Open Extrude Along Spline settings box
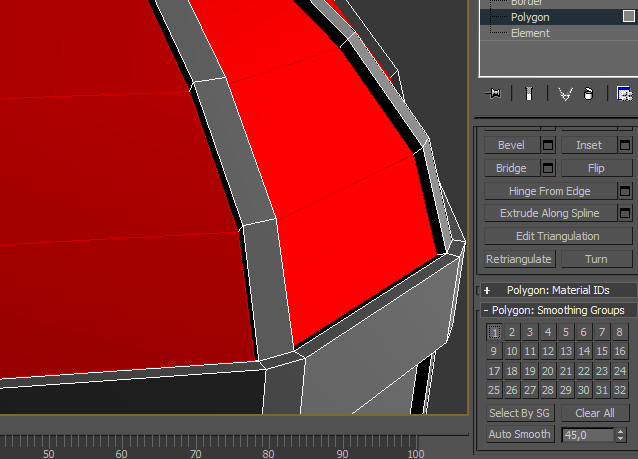 coord(626,213)
